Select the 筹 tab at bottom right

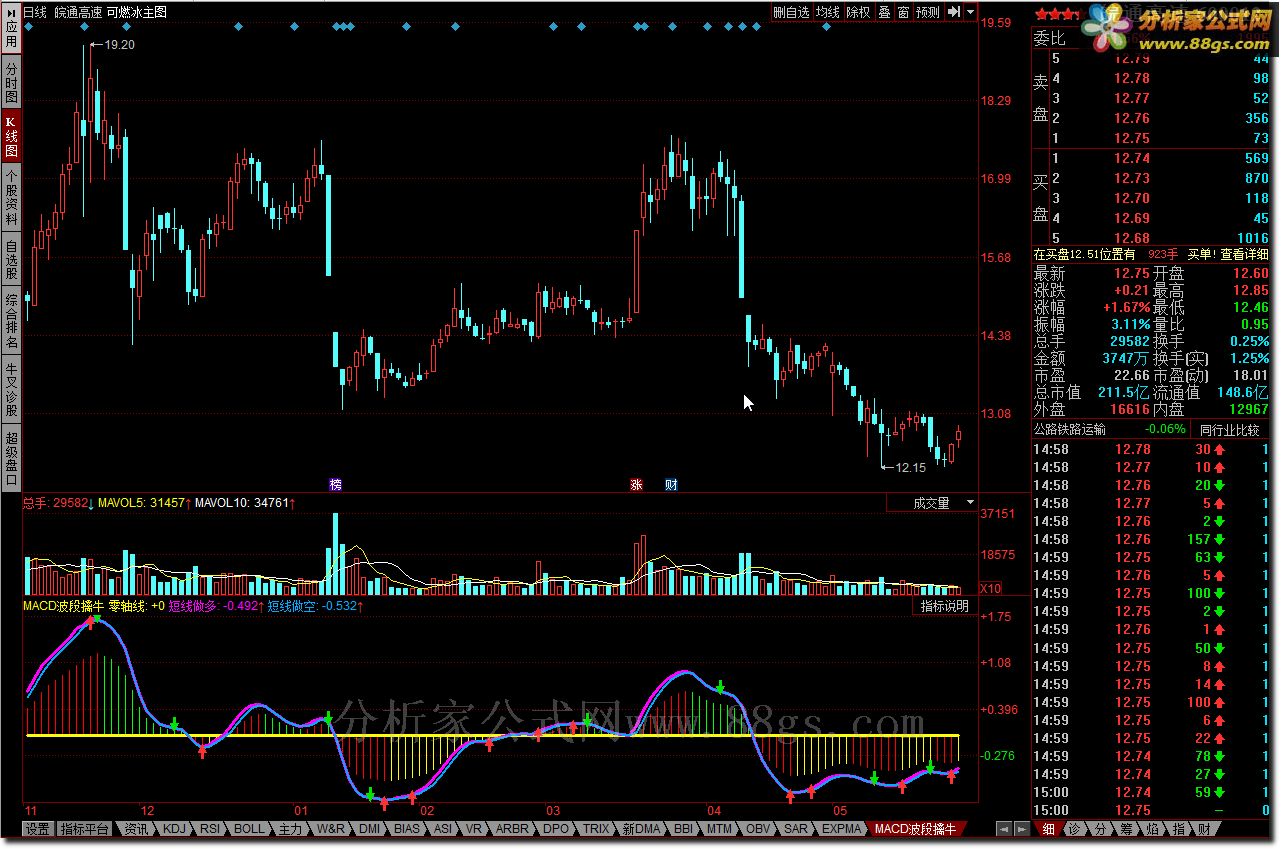coord(1127,829)
